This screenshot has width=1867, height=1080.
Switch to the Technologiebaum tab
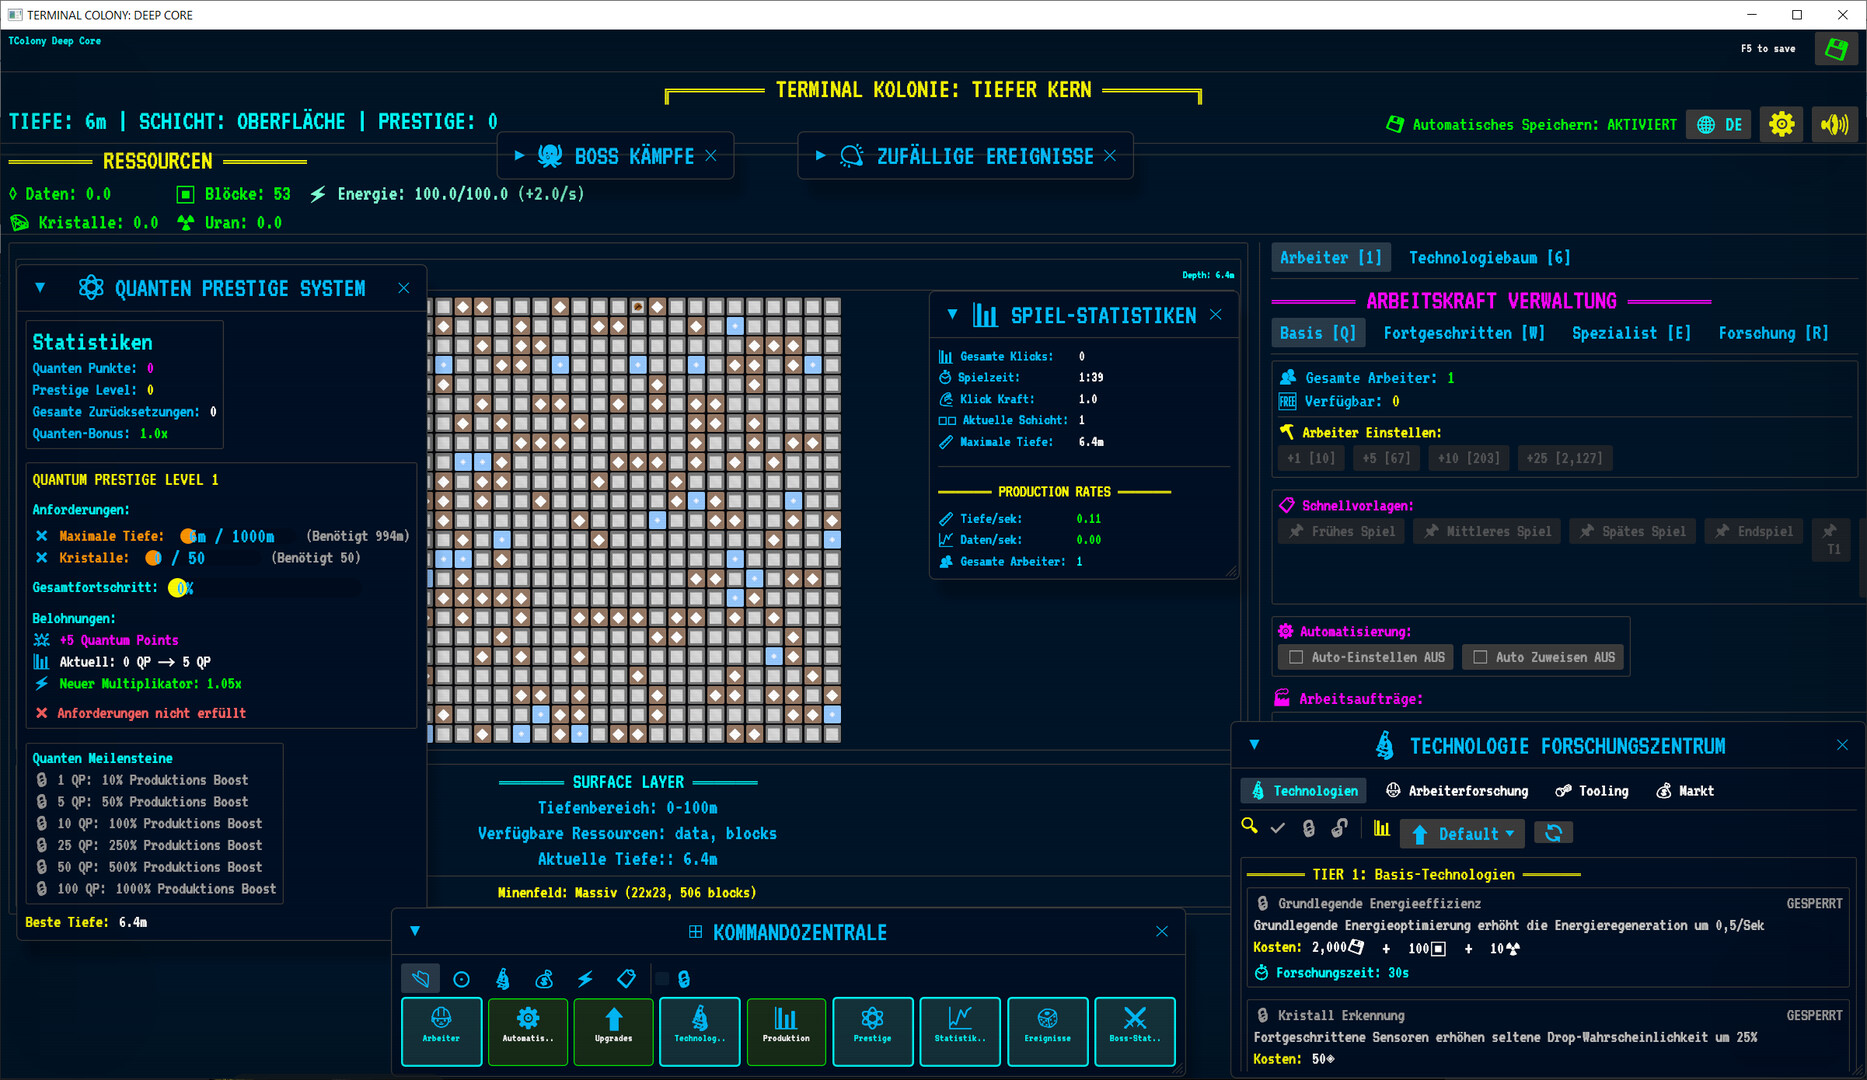1489,258
